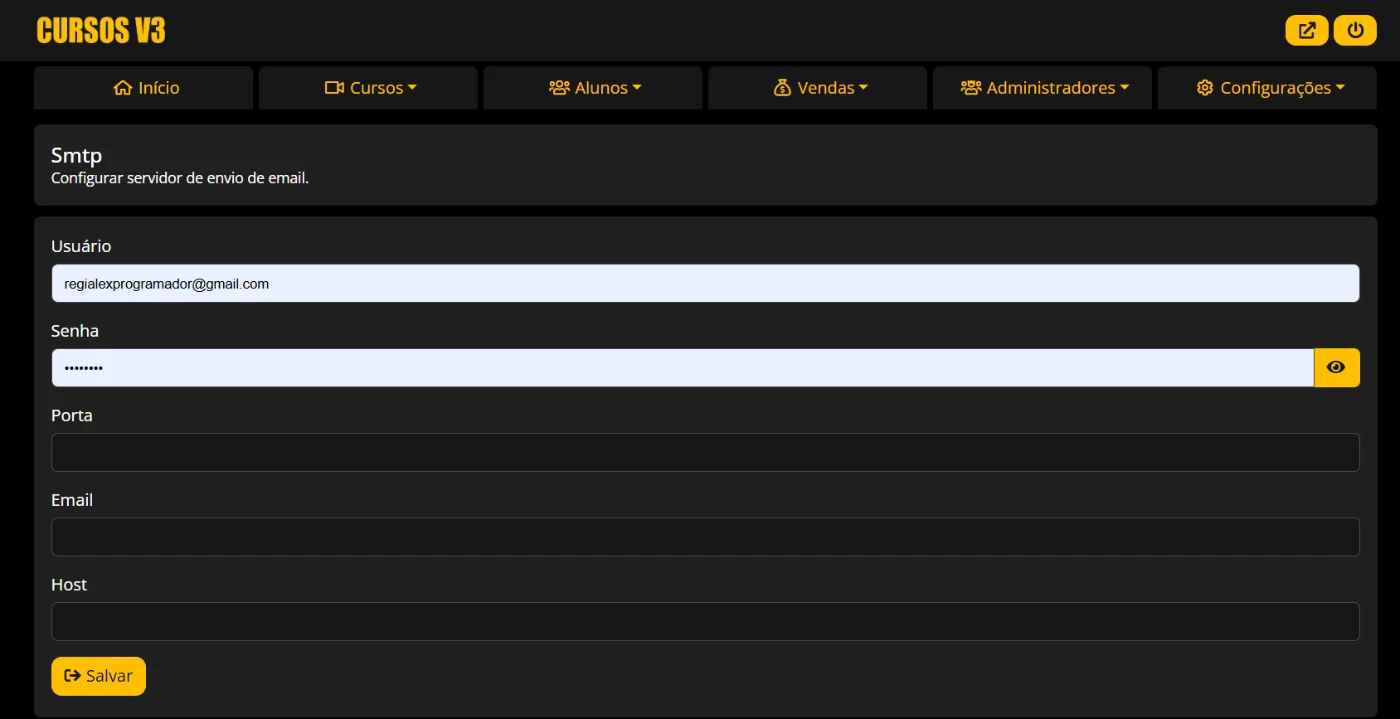Click the power logout icon button
Image resolution: width=1400 pixels, height=719 pixels.
[x=1355, y=30]
